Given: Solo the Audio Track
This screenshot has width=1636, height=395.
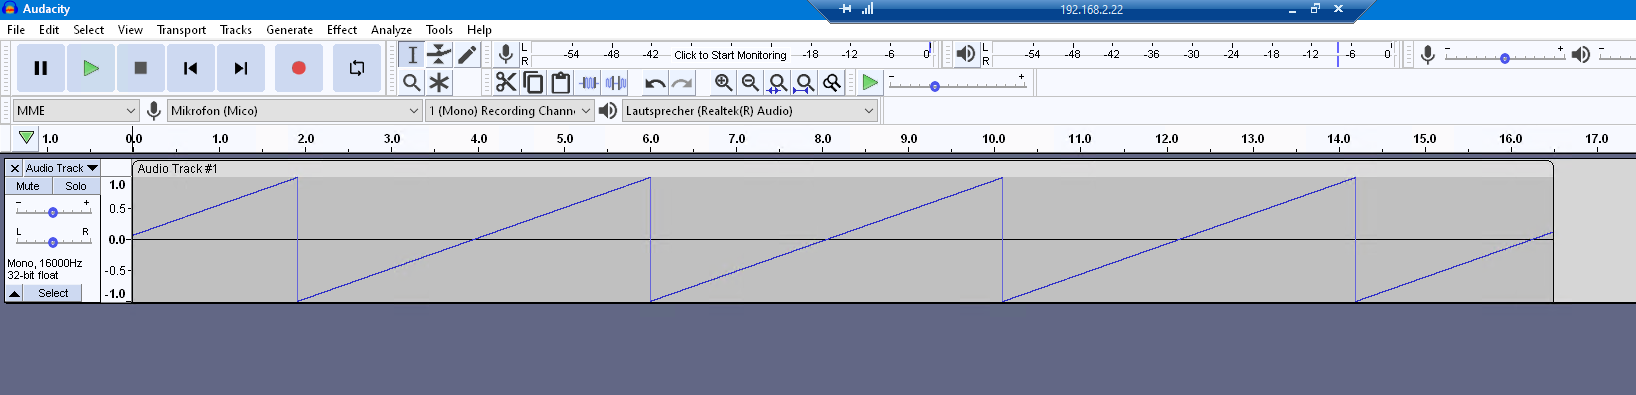Looking at the screenshot, I should point(76,186).
